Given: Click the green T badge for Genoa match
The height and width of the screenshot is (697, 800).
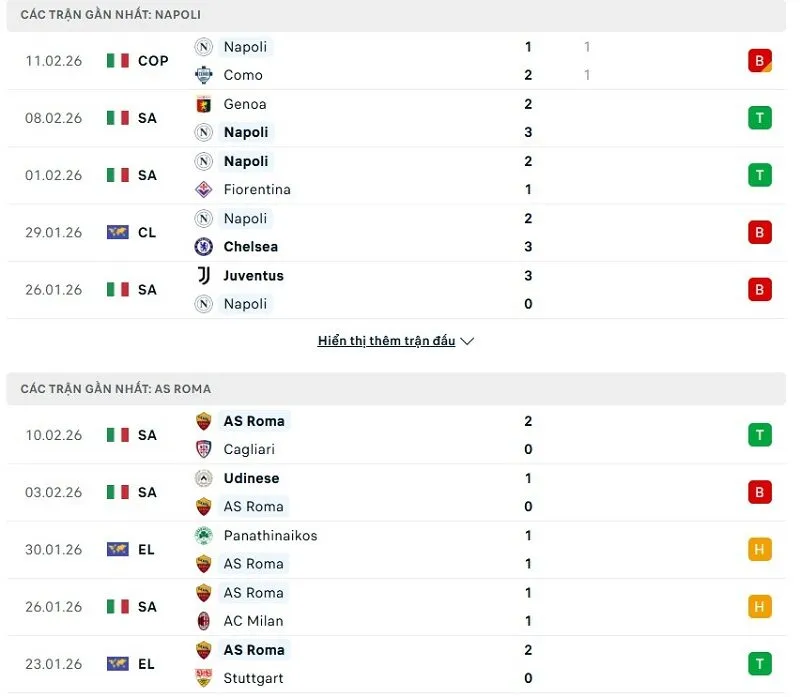Looking at the screenshot, I should (x=759, y=117).
